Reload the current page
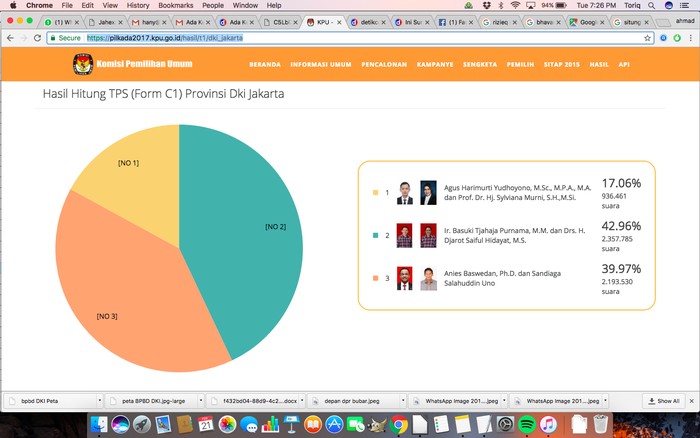This screenshot has height=438, width=700. pos(37,38)
